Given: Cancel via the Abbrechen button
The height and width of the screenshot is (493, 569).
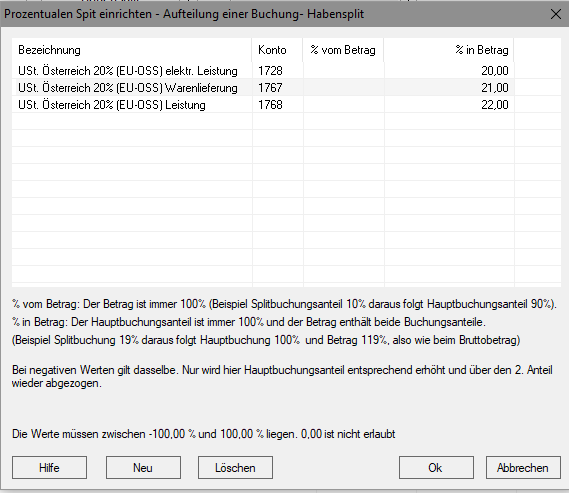Looking at the screenshot, I should (523, 467).
